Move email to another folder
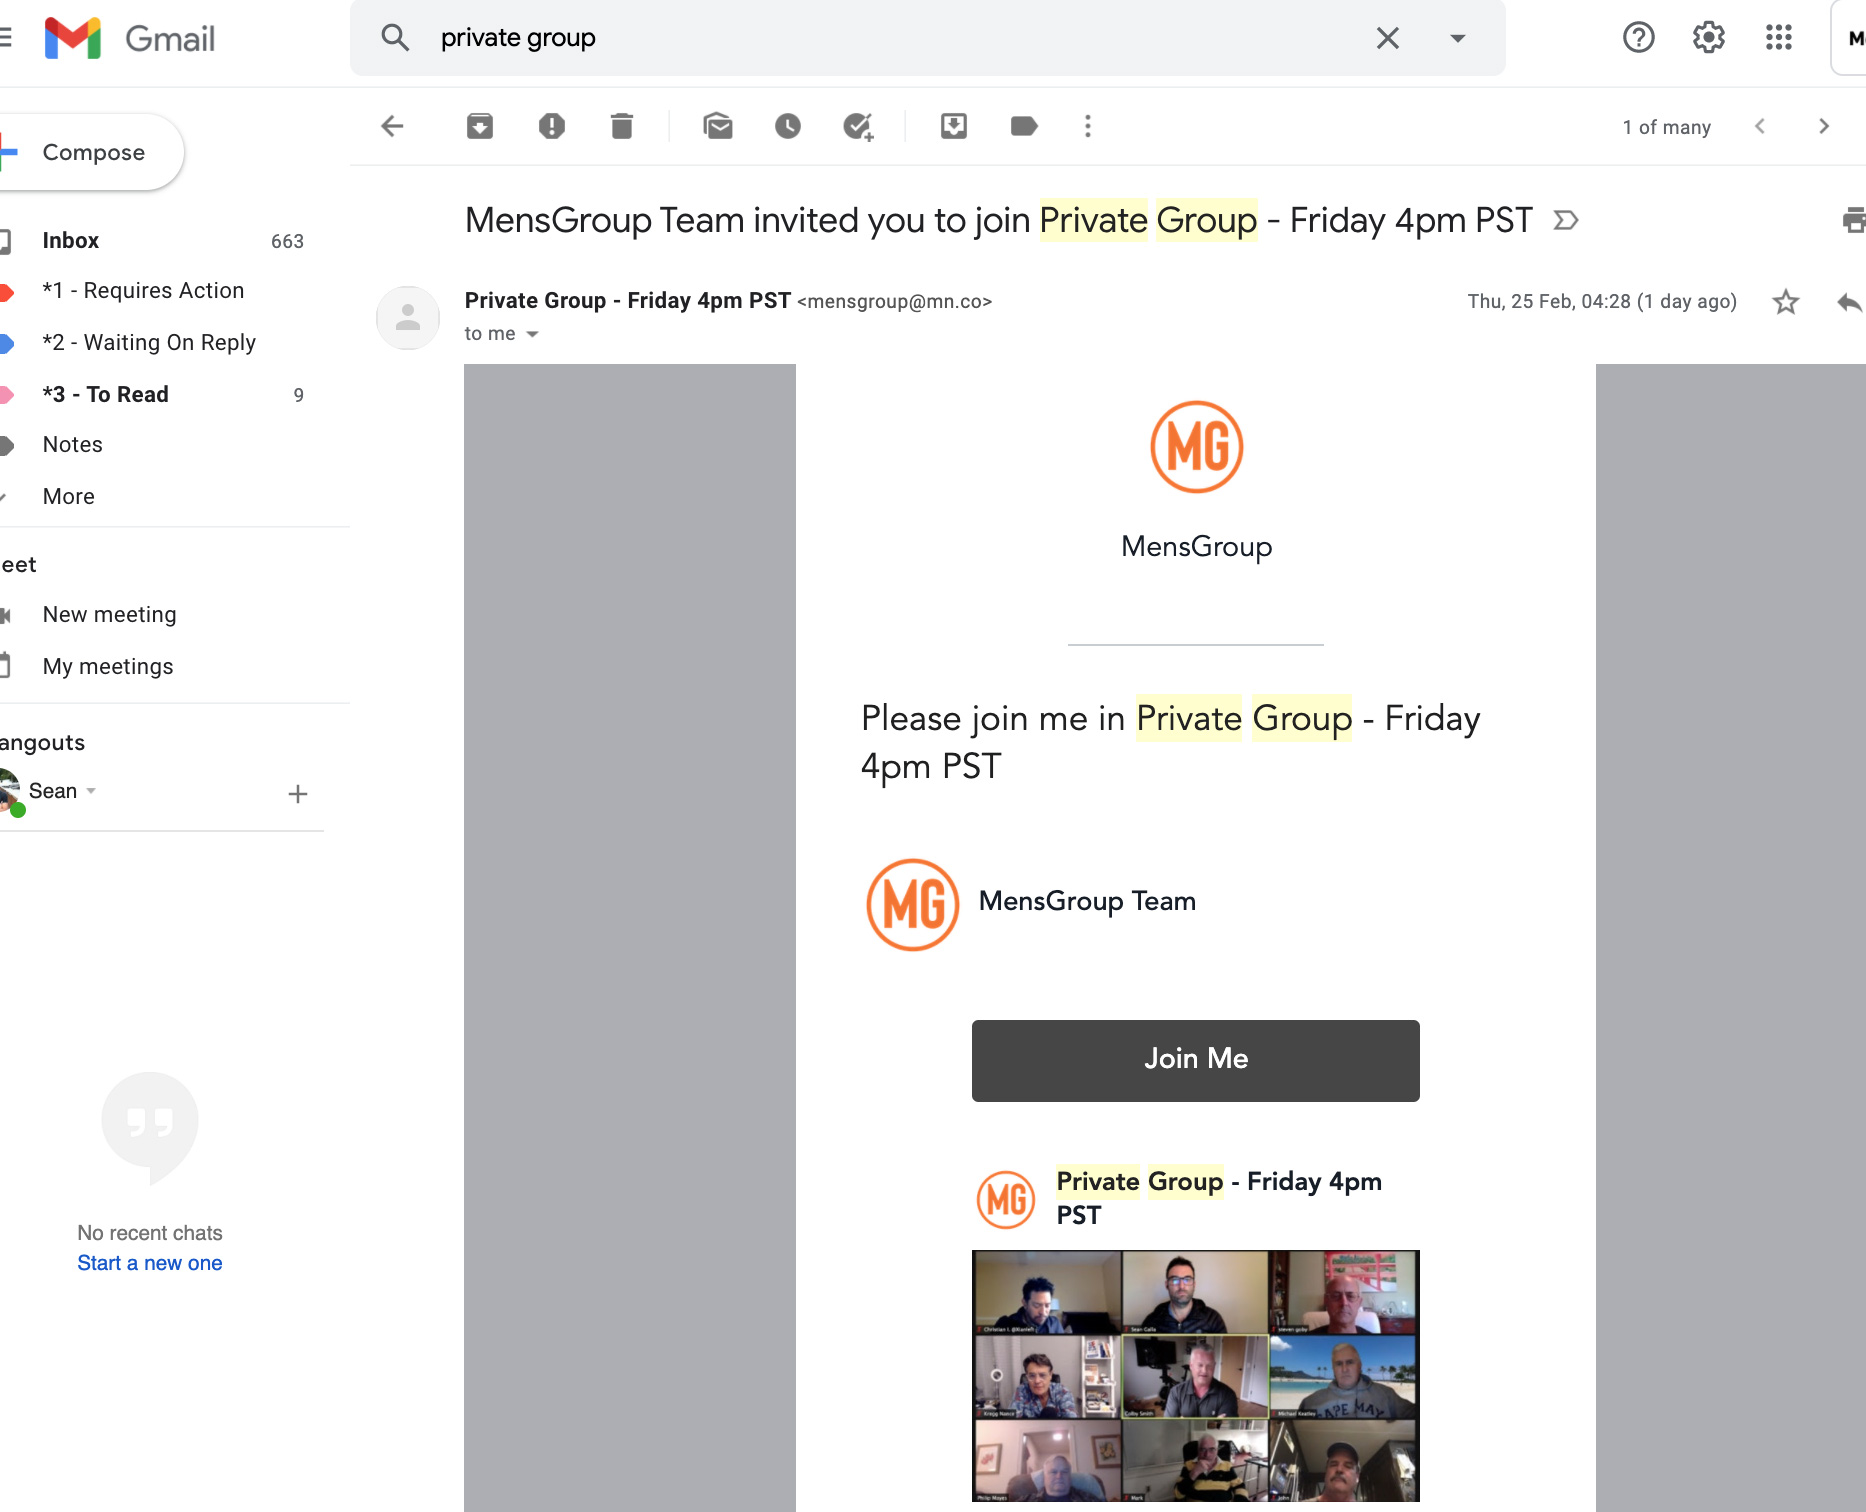 (x=954, y=126)
